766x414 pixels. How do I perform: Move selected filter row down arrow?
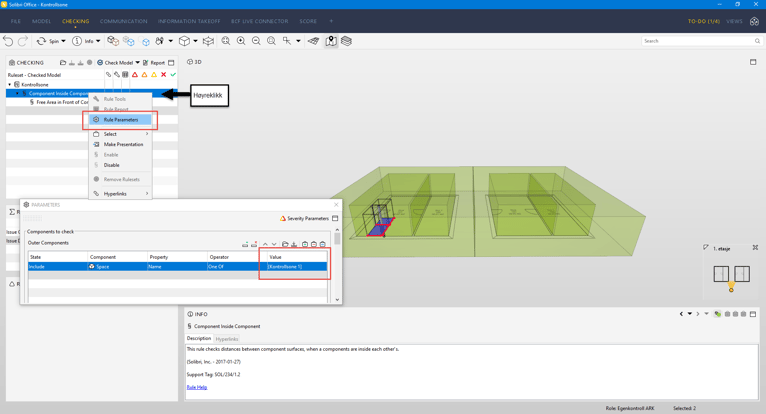click(x=274, y=244)
